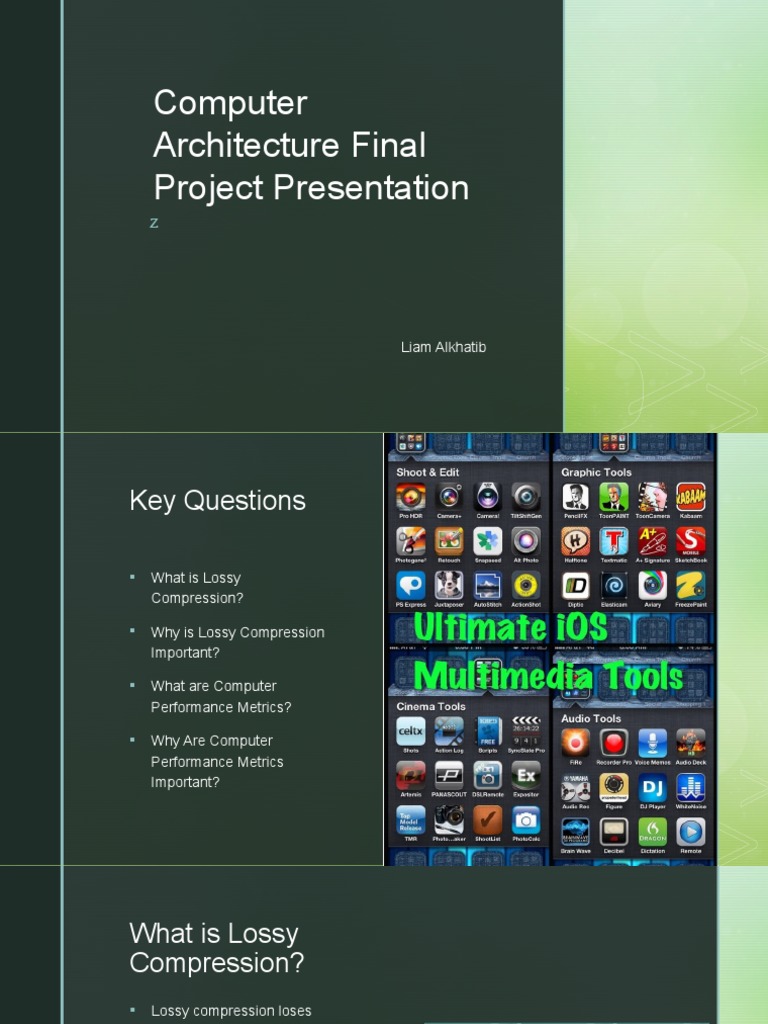Tap the Kabaam app icon
The width and height of the screenshot is (768, 1024).
pyautogui.click(x=690, y=497)
